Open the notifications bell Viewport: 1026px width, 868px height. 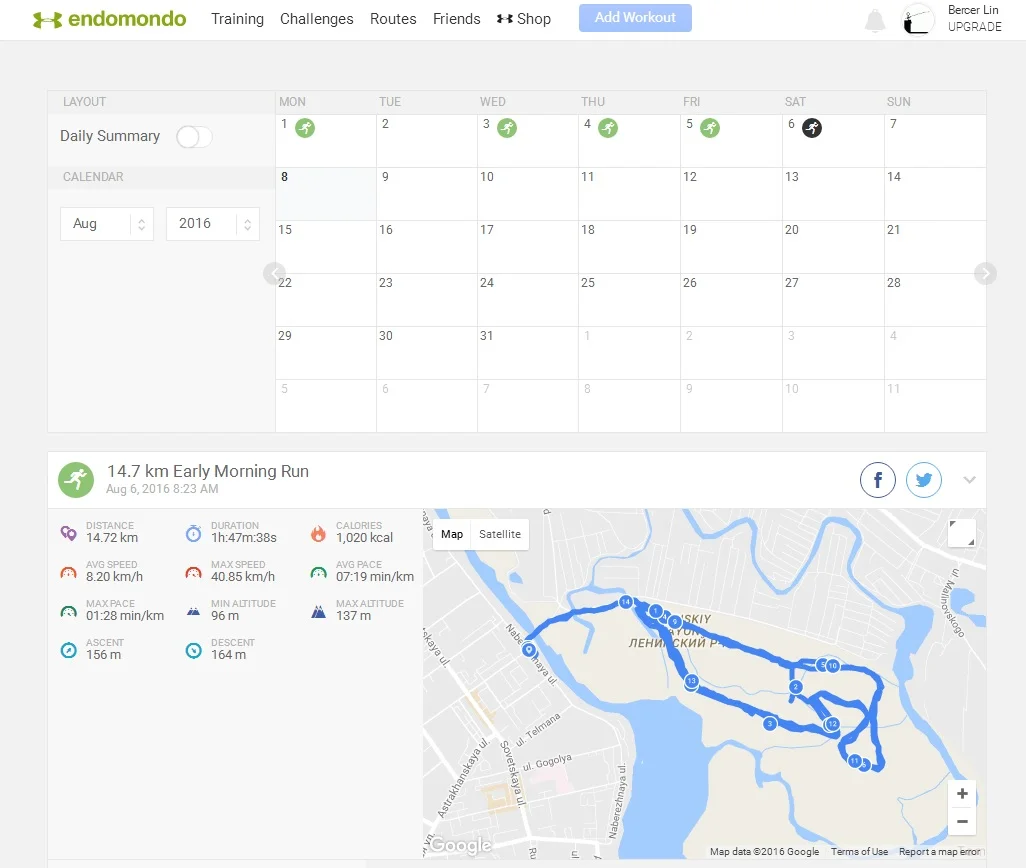coord(875,20)
